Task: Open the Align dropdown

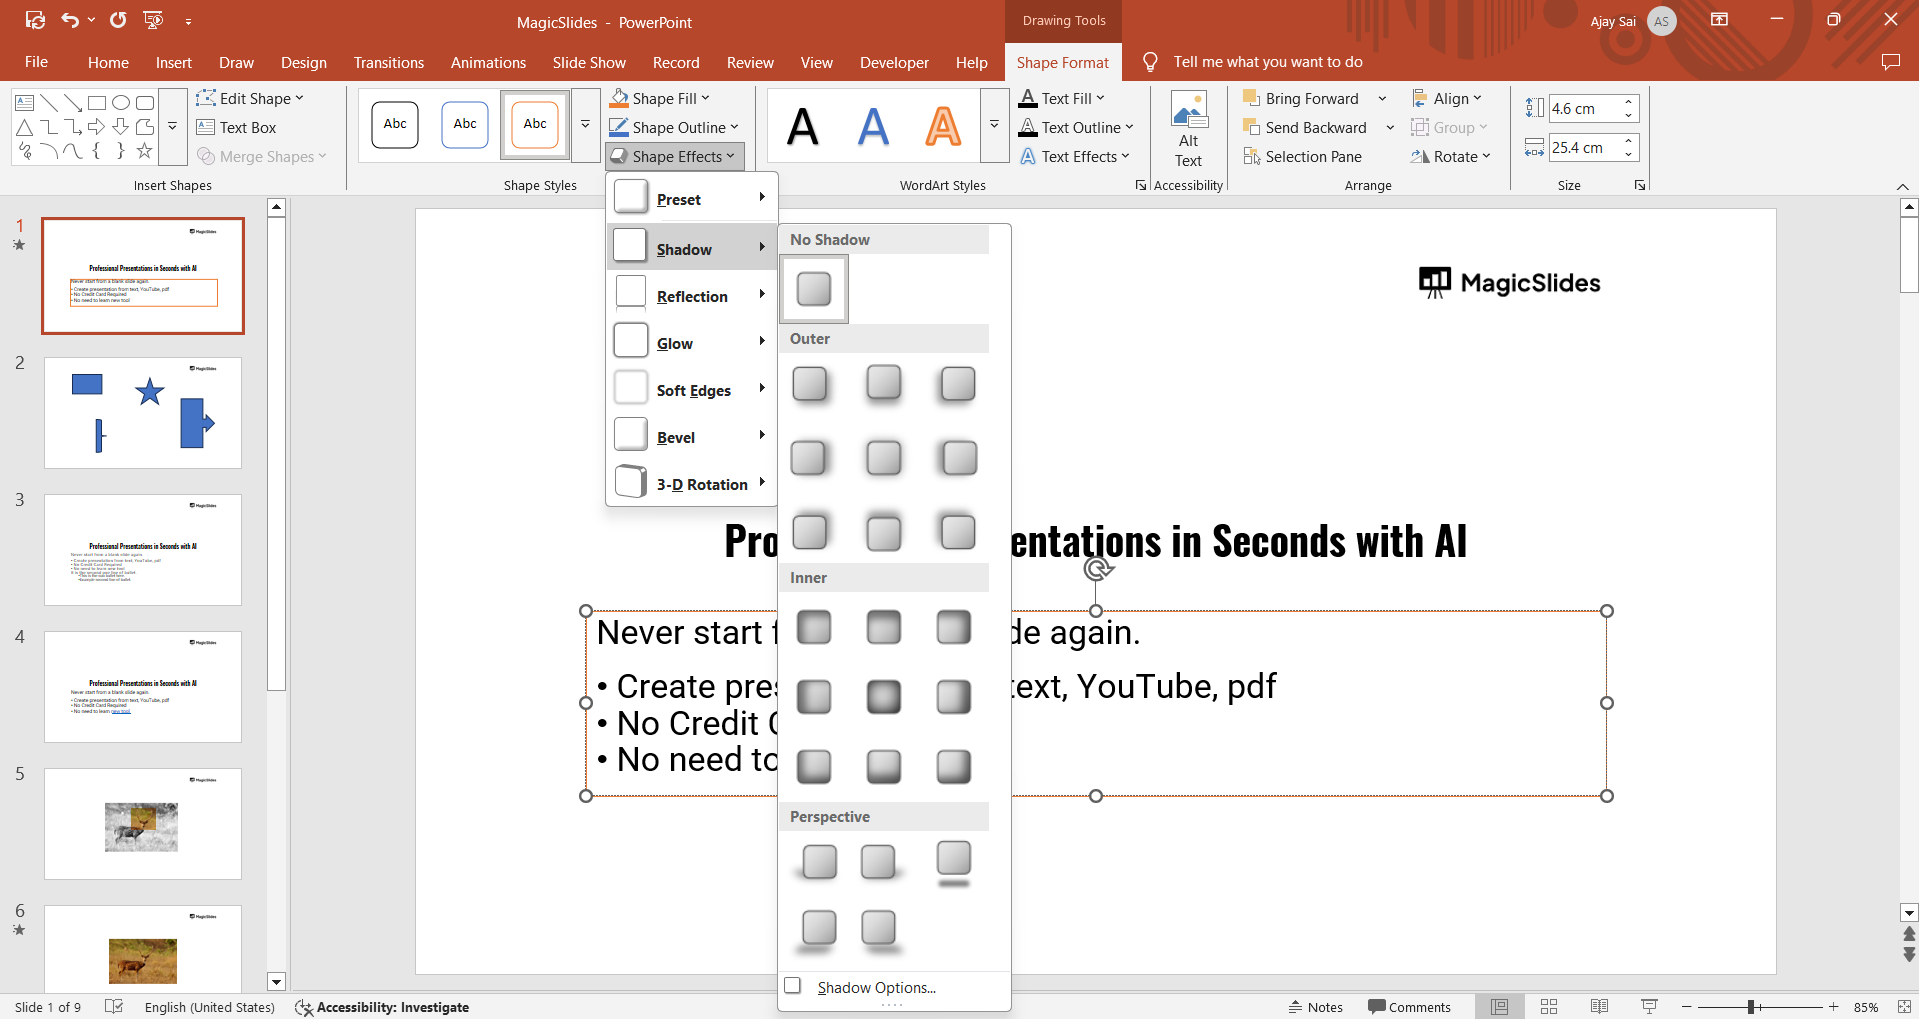Action: click(x=1447, y=98)
